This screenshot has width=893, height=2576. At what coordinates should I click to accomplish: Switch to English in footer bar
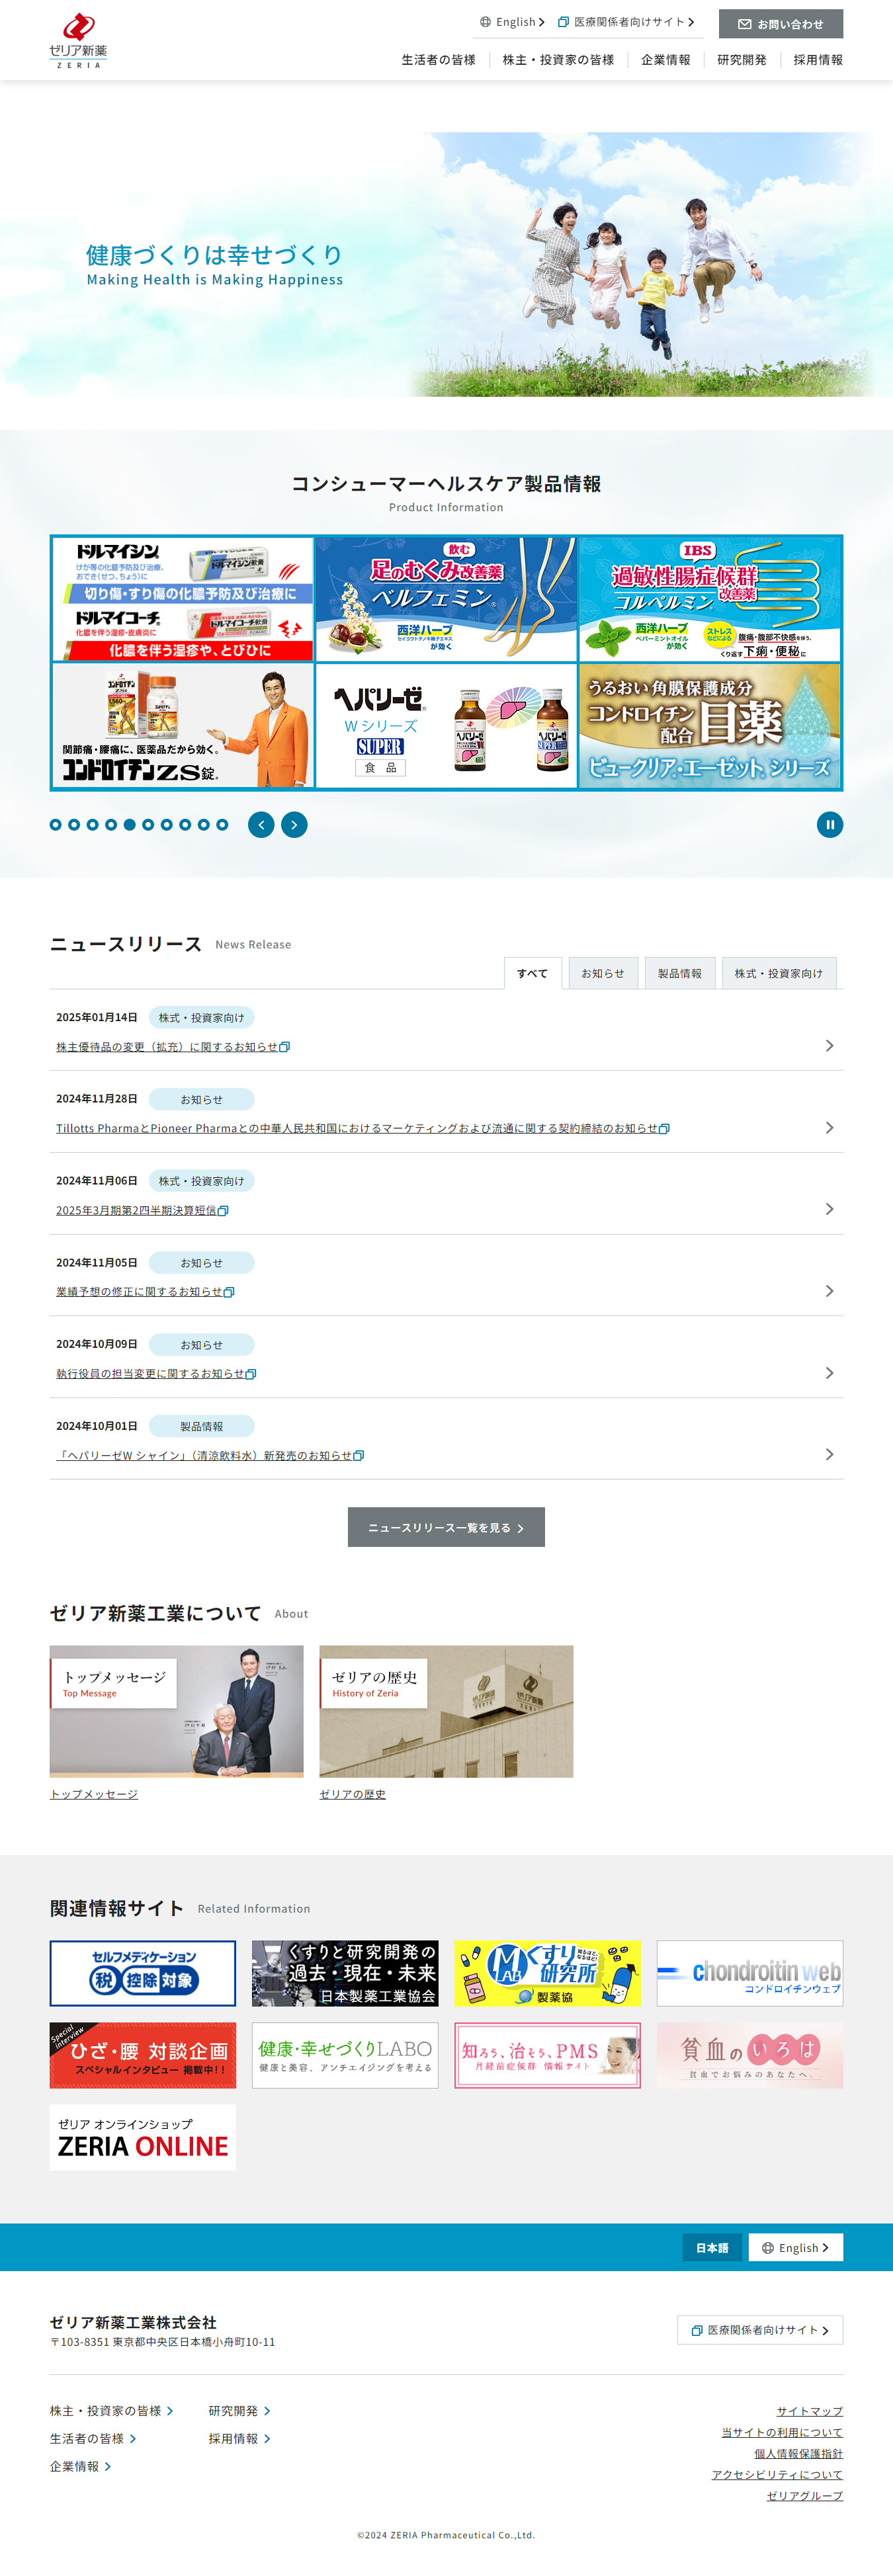795,2247
